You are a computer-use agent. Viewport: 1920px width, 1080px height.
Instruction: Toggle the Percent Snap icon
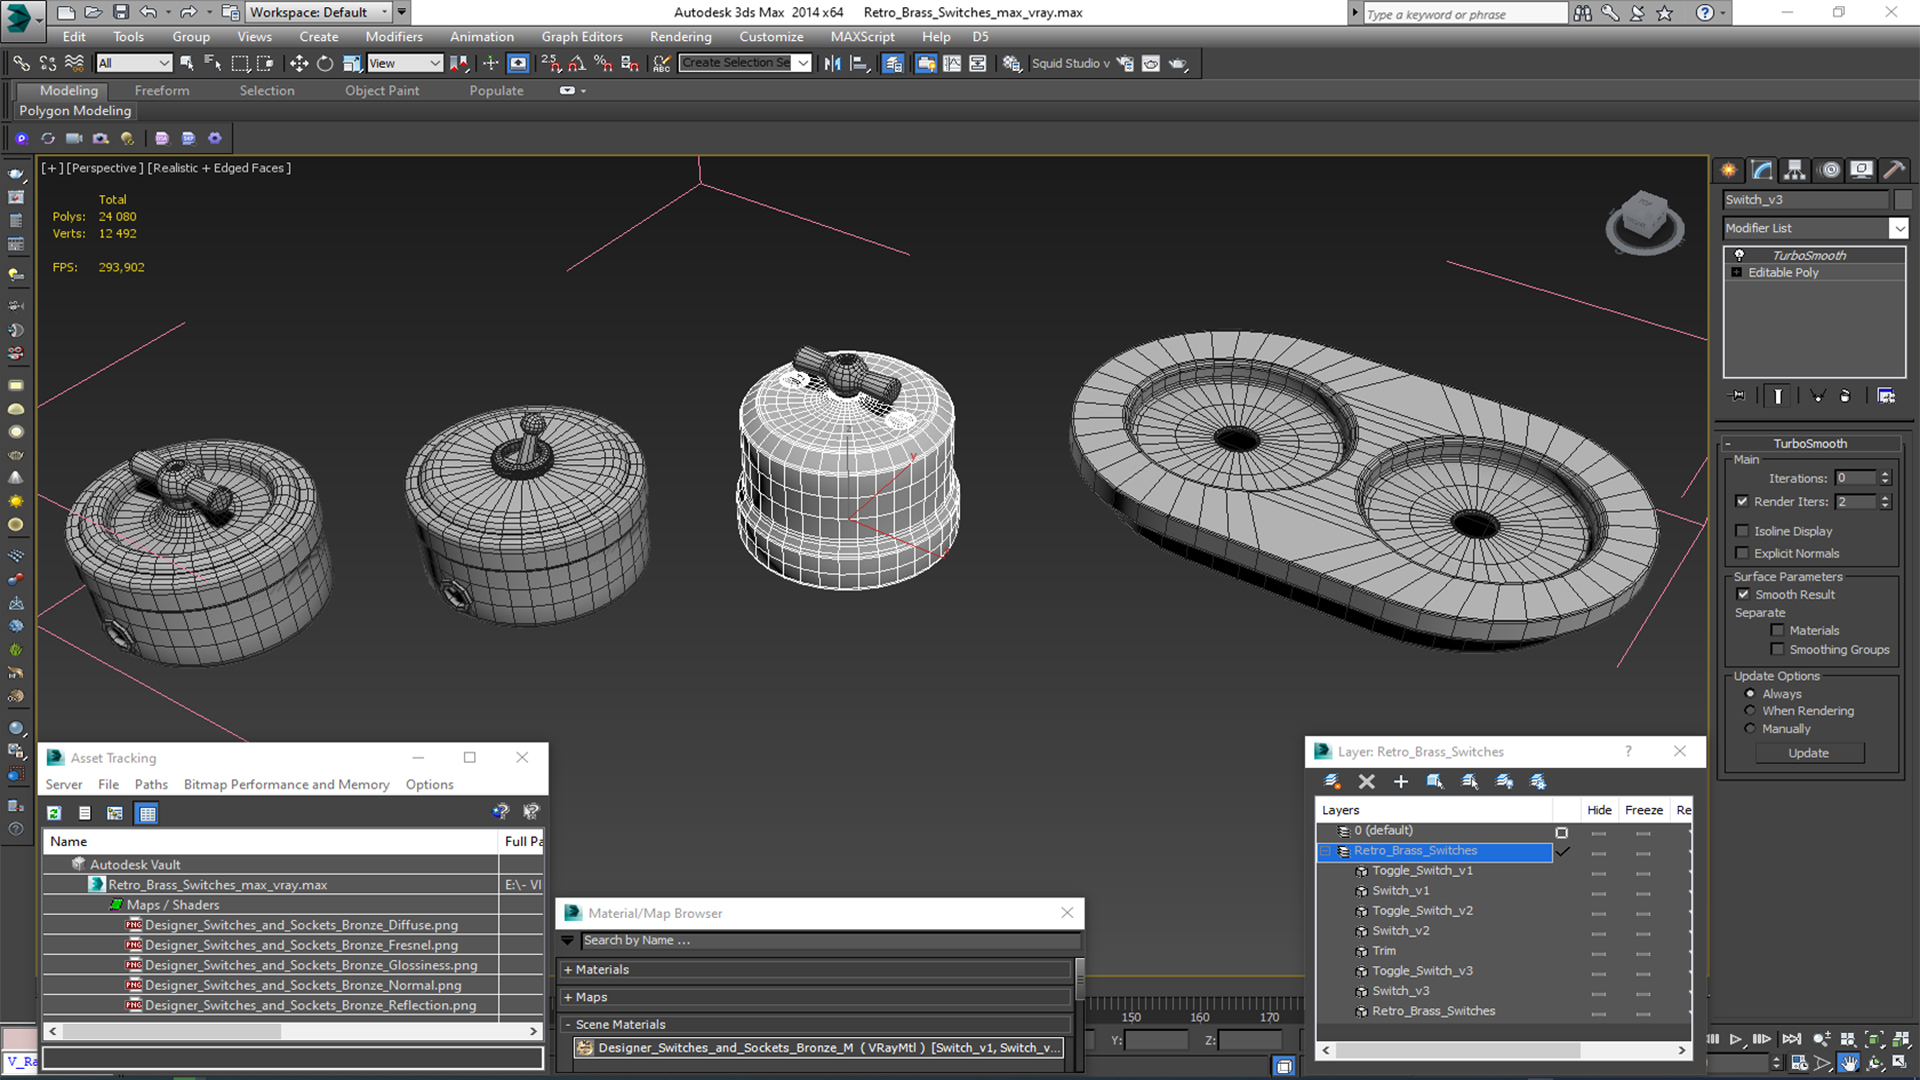tap(603, 63)
